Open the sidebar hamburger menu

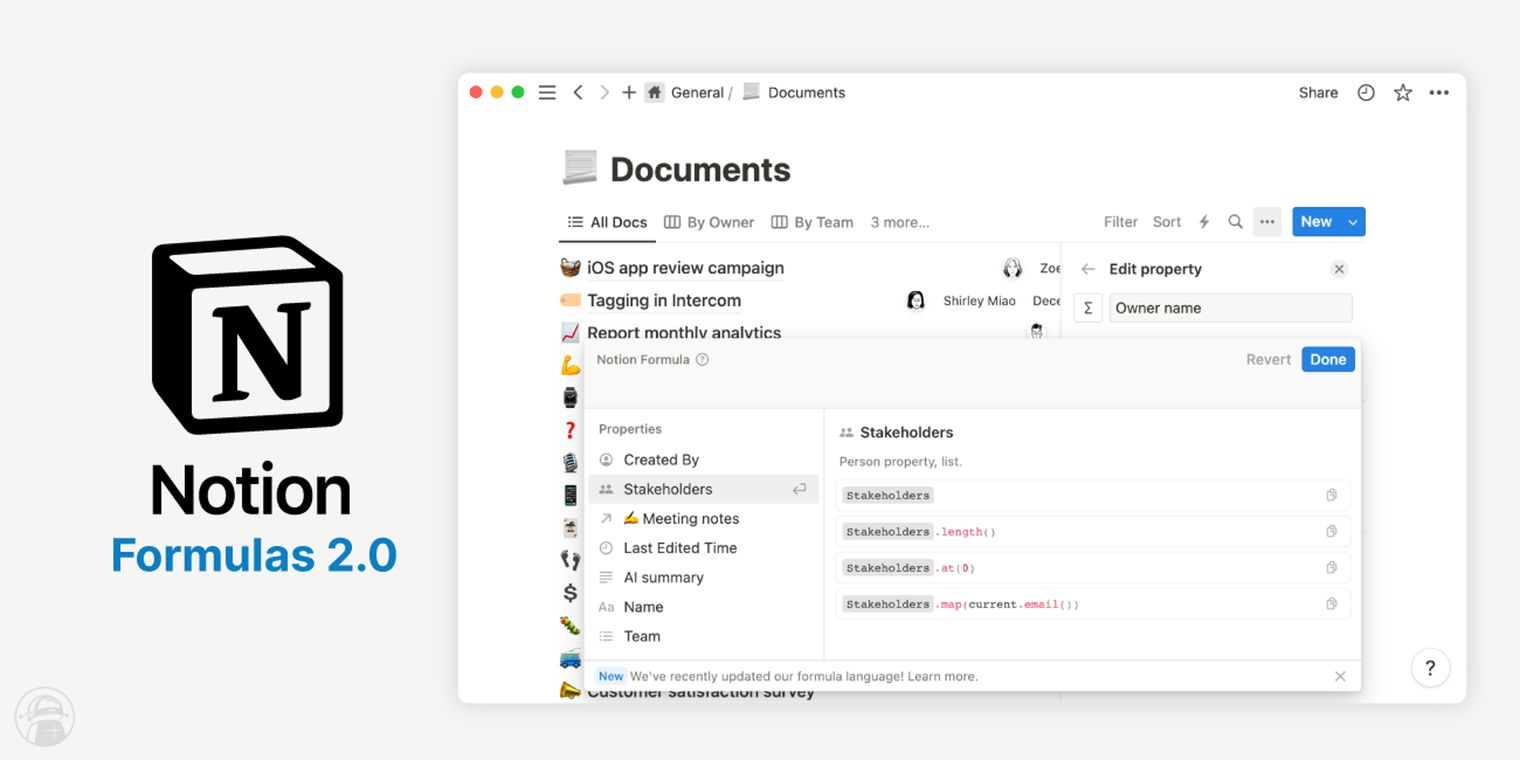click(547, 92)
